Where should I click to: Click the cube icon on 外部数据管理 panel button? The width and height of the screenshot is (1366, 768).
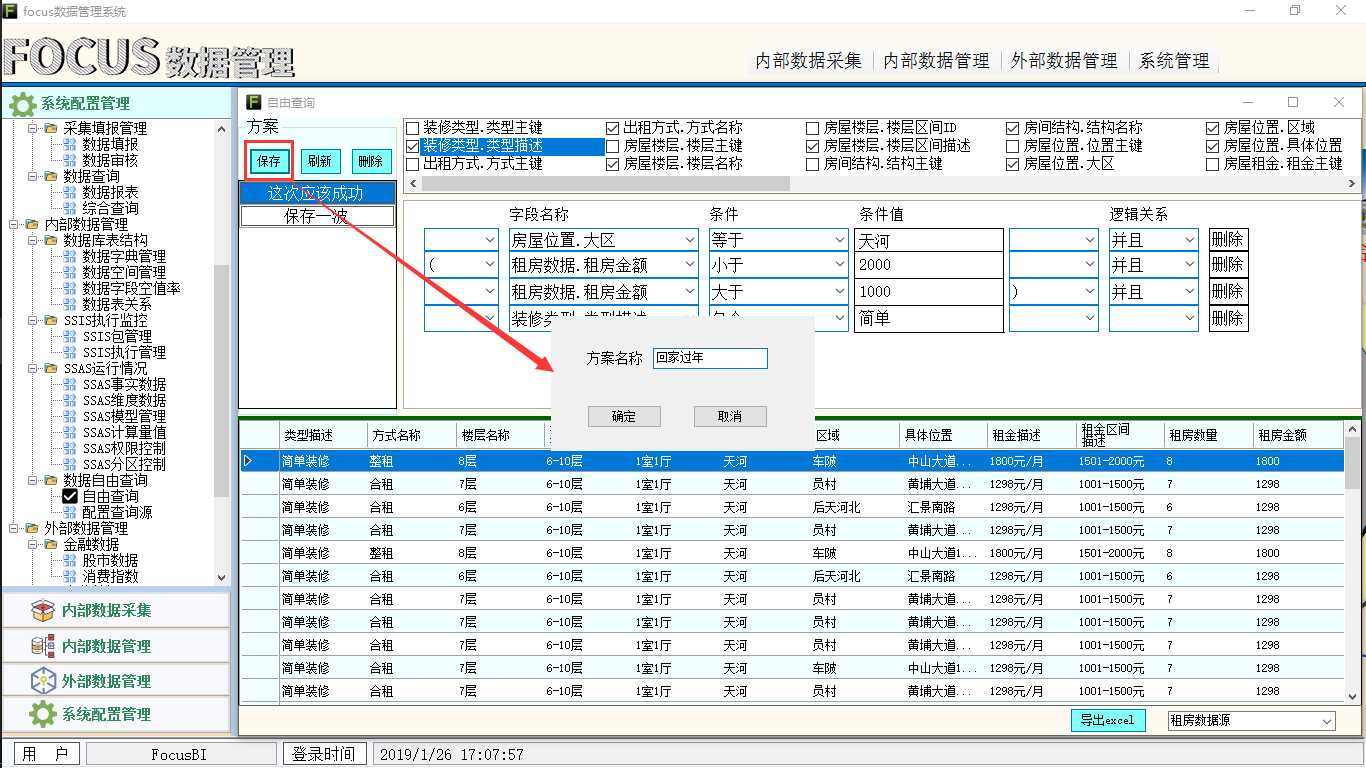point(42,681)
